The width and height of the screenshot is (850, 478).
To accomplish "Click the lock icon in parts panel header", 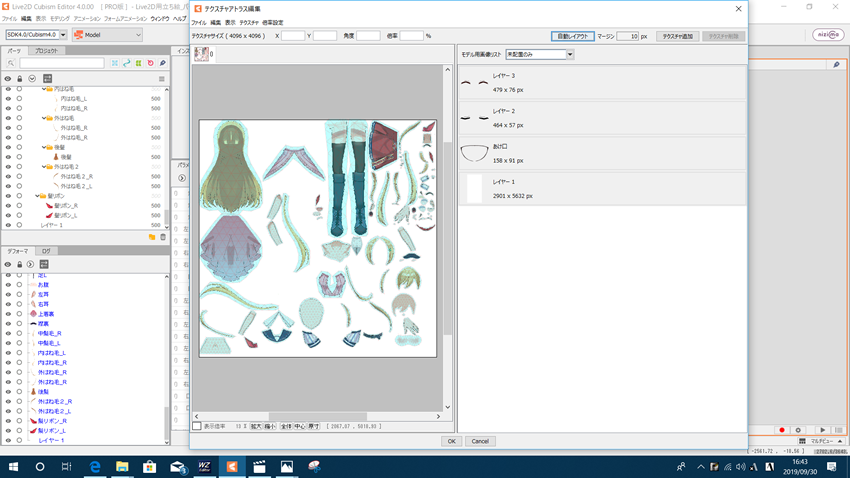I will pyautogui.click(x=20, y=79).
